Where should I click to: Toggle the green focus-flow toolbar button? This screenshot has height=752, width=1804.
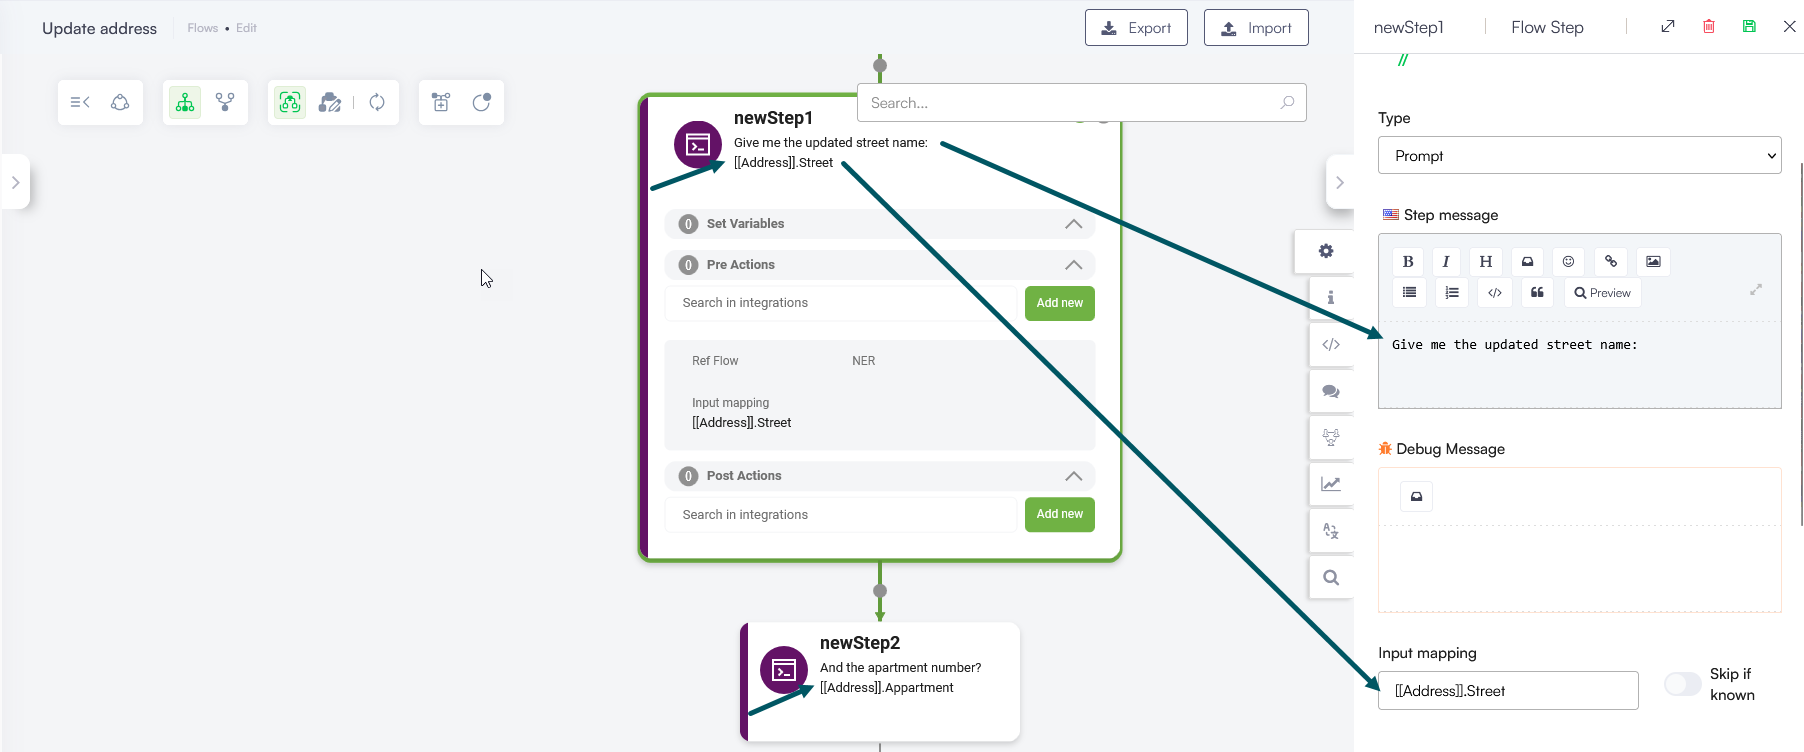[290, 102]
